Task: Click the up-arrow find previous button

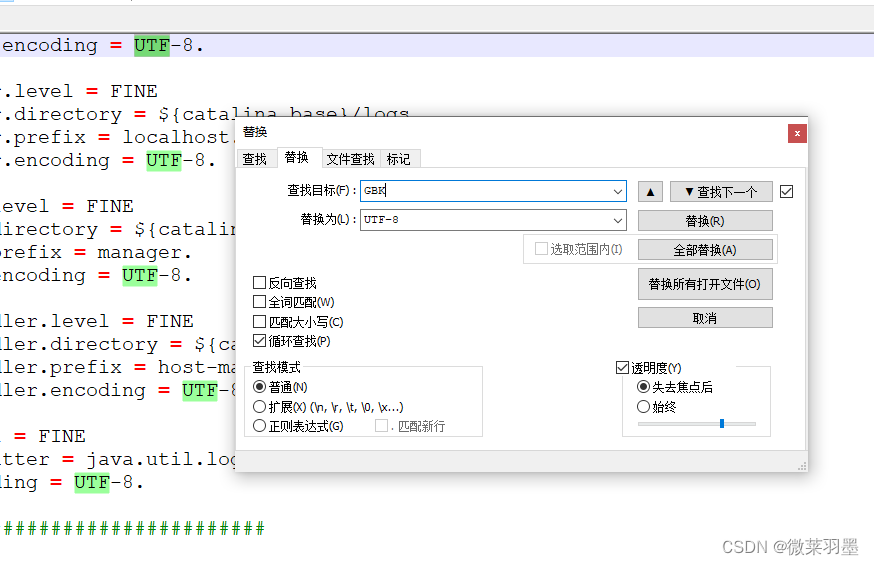Action: click(650, 192)
